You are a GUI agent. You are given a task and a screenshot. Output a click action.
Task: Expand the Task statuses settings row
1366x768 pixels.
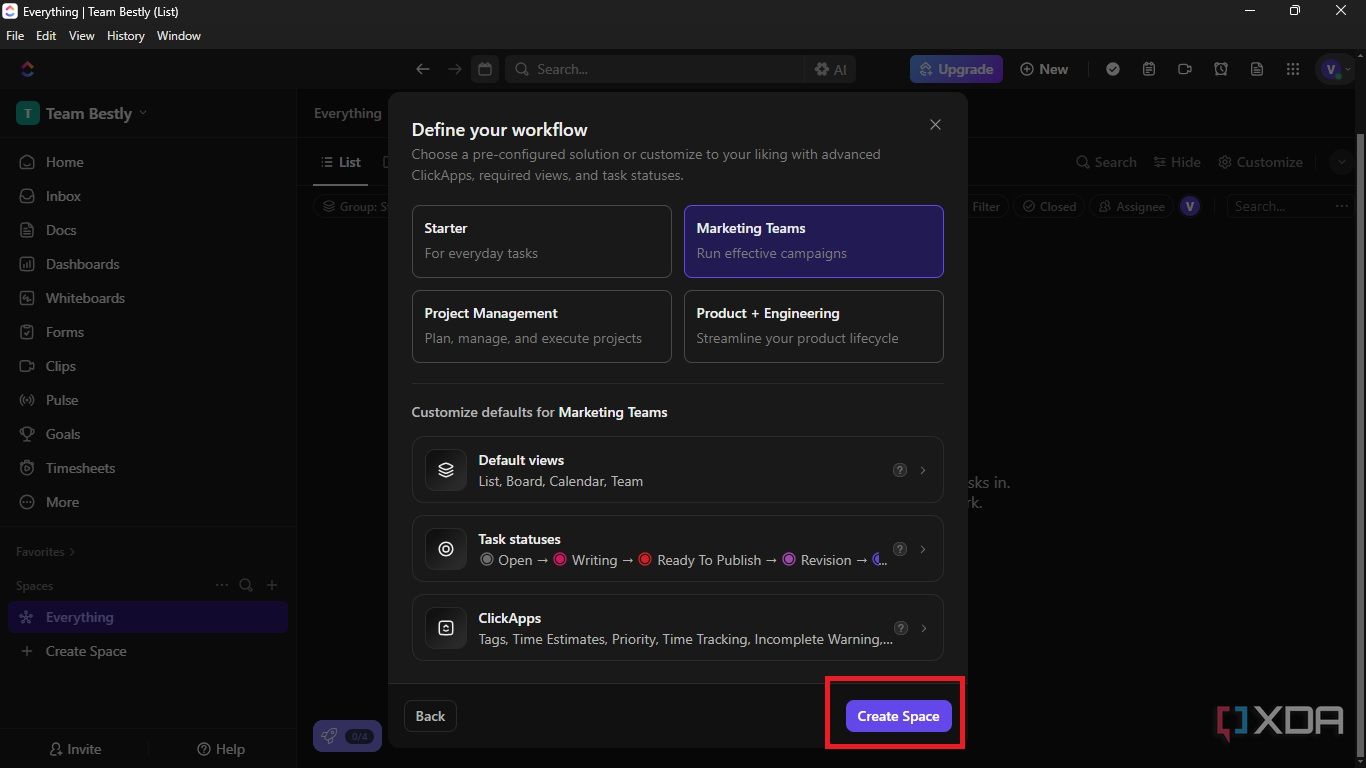tap(678, 549)
